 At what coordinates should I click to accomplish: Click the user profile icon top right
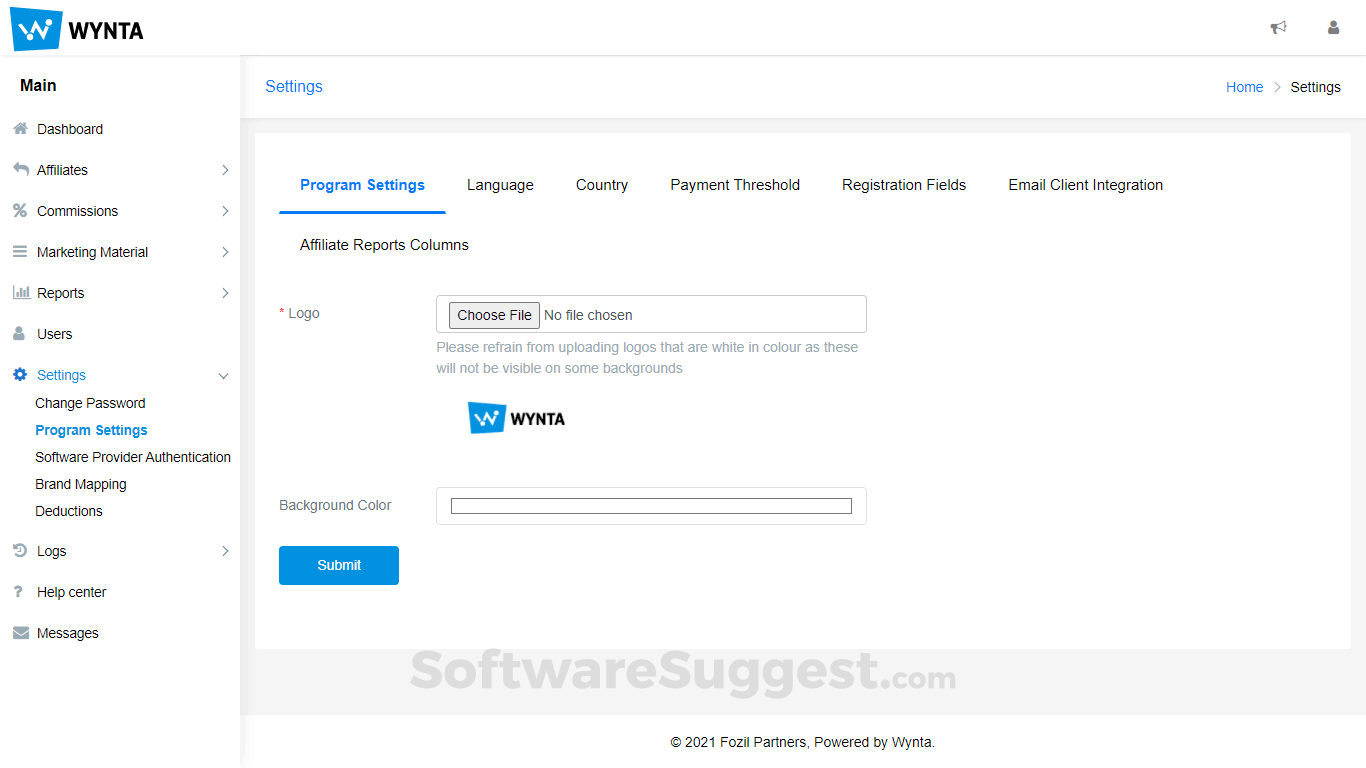pos(1333,27)
